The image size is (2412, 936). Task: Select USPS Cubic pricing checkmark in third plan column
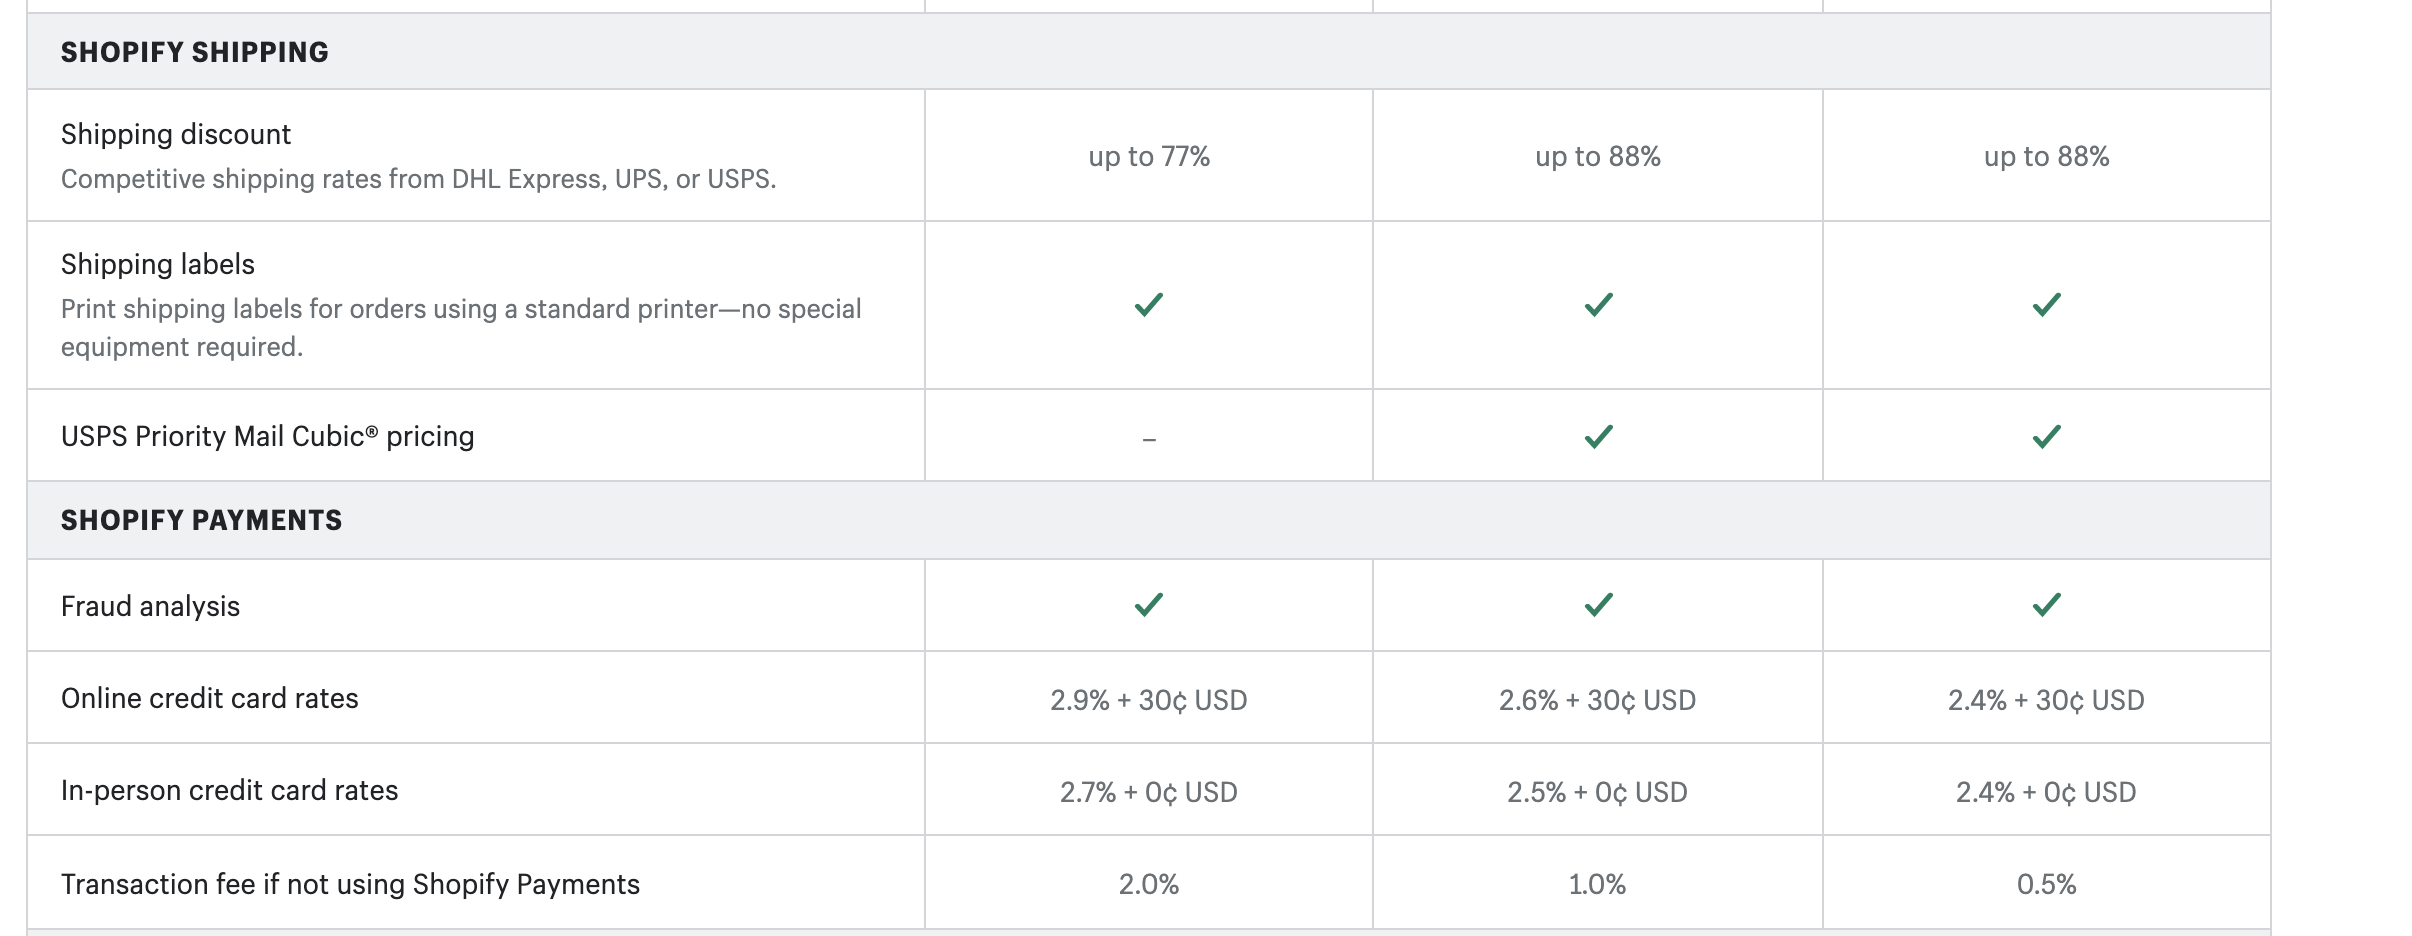(x=2047, y=437)
